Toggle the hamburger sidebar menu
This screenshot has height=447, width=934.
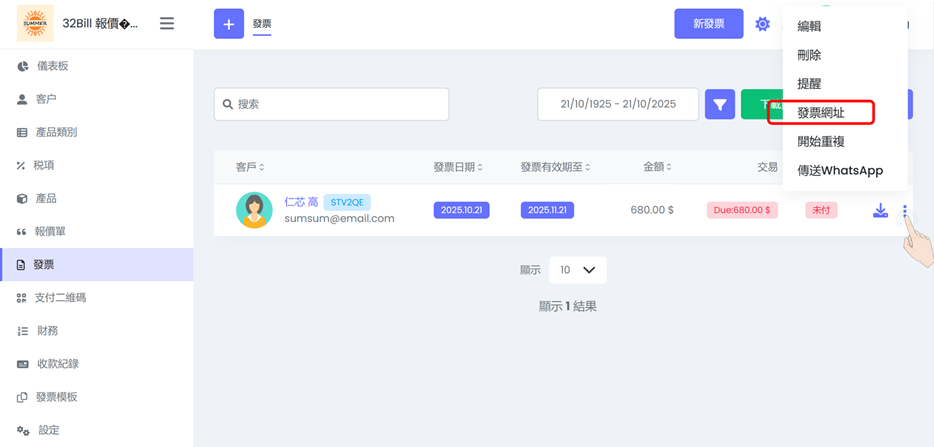167,24
